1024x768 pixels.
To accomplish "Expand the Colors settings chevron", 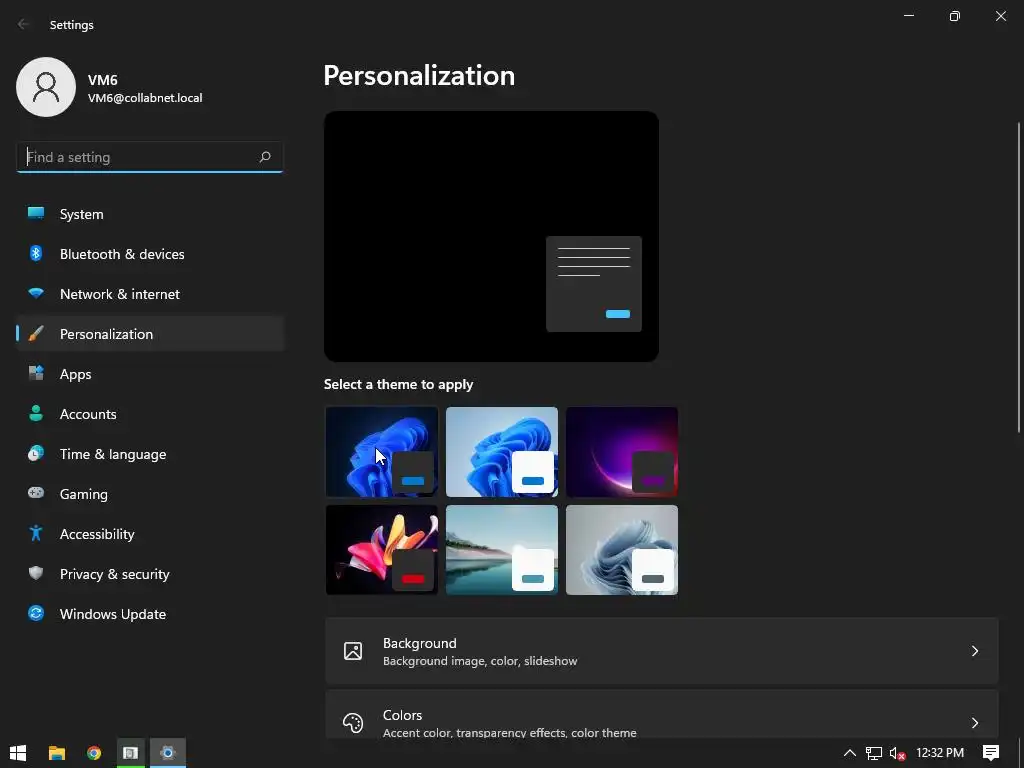I will pos(974,723).
